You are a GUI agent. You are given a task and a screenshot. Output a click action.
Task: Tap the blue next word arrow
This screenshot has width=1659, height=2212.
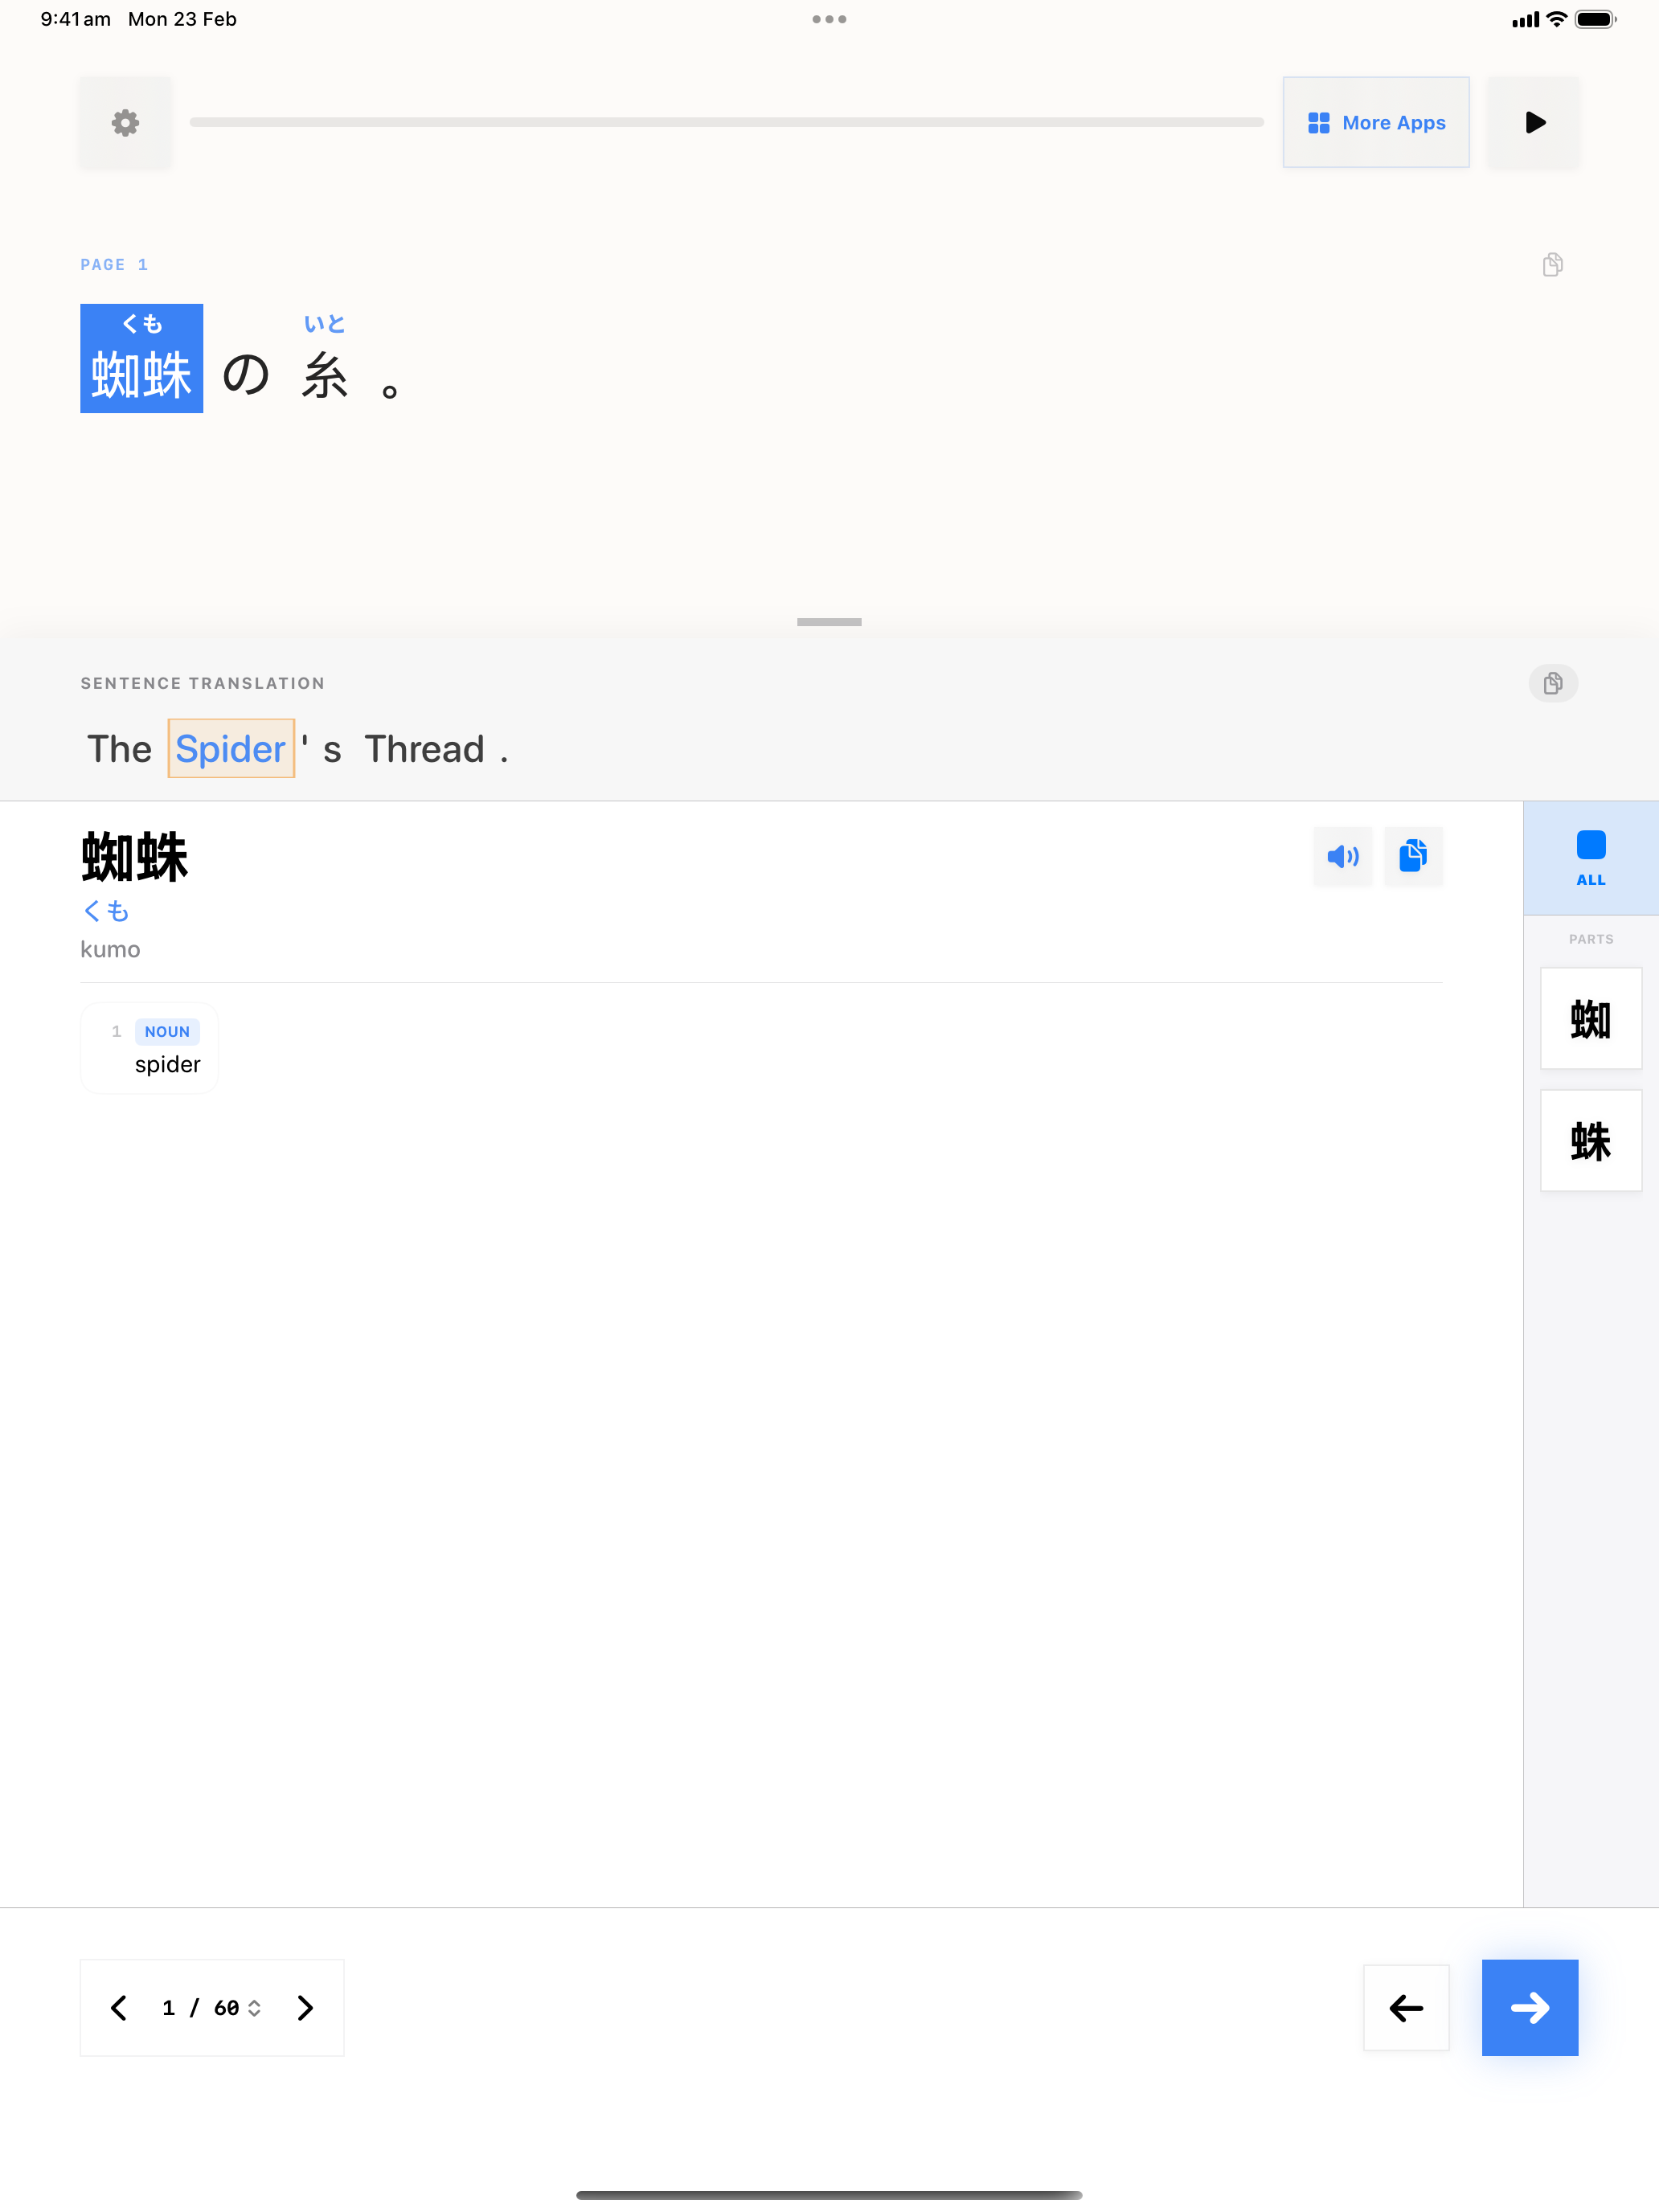(x=1529, y=2008)
